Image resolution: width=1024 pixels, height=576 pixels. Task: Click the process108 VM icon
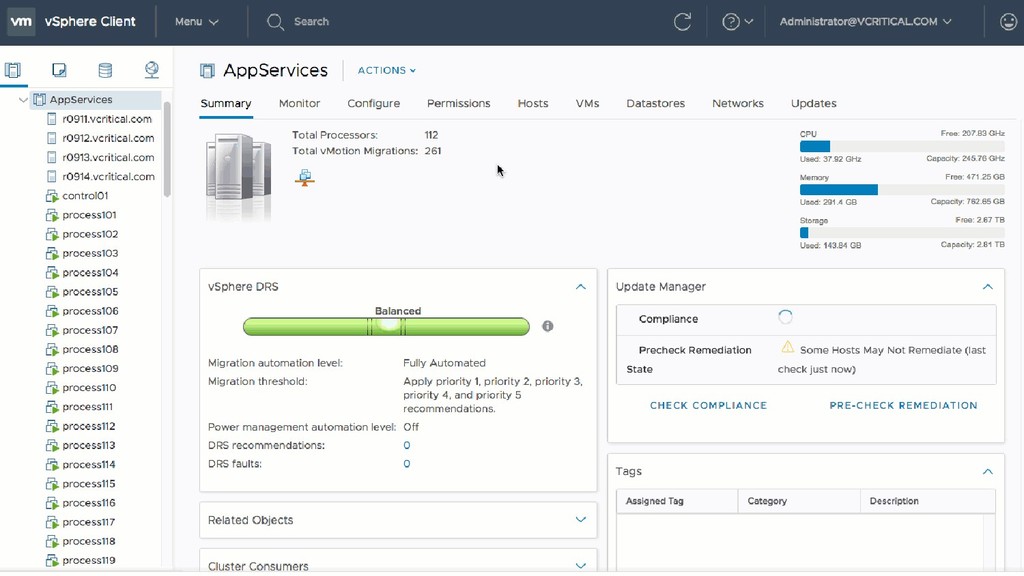coord(52,349)
